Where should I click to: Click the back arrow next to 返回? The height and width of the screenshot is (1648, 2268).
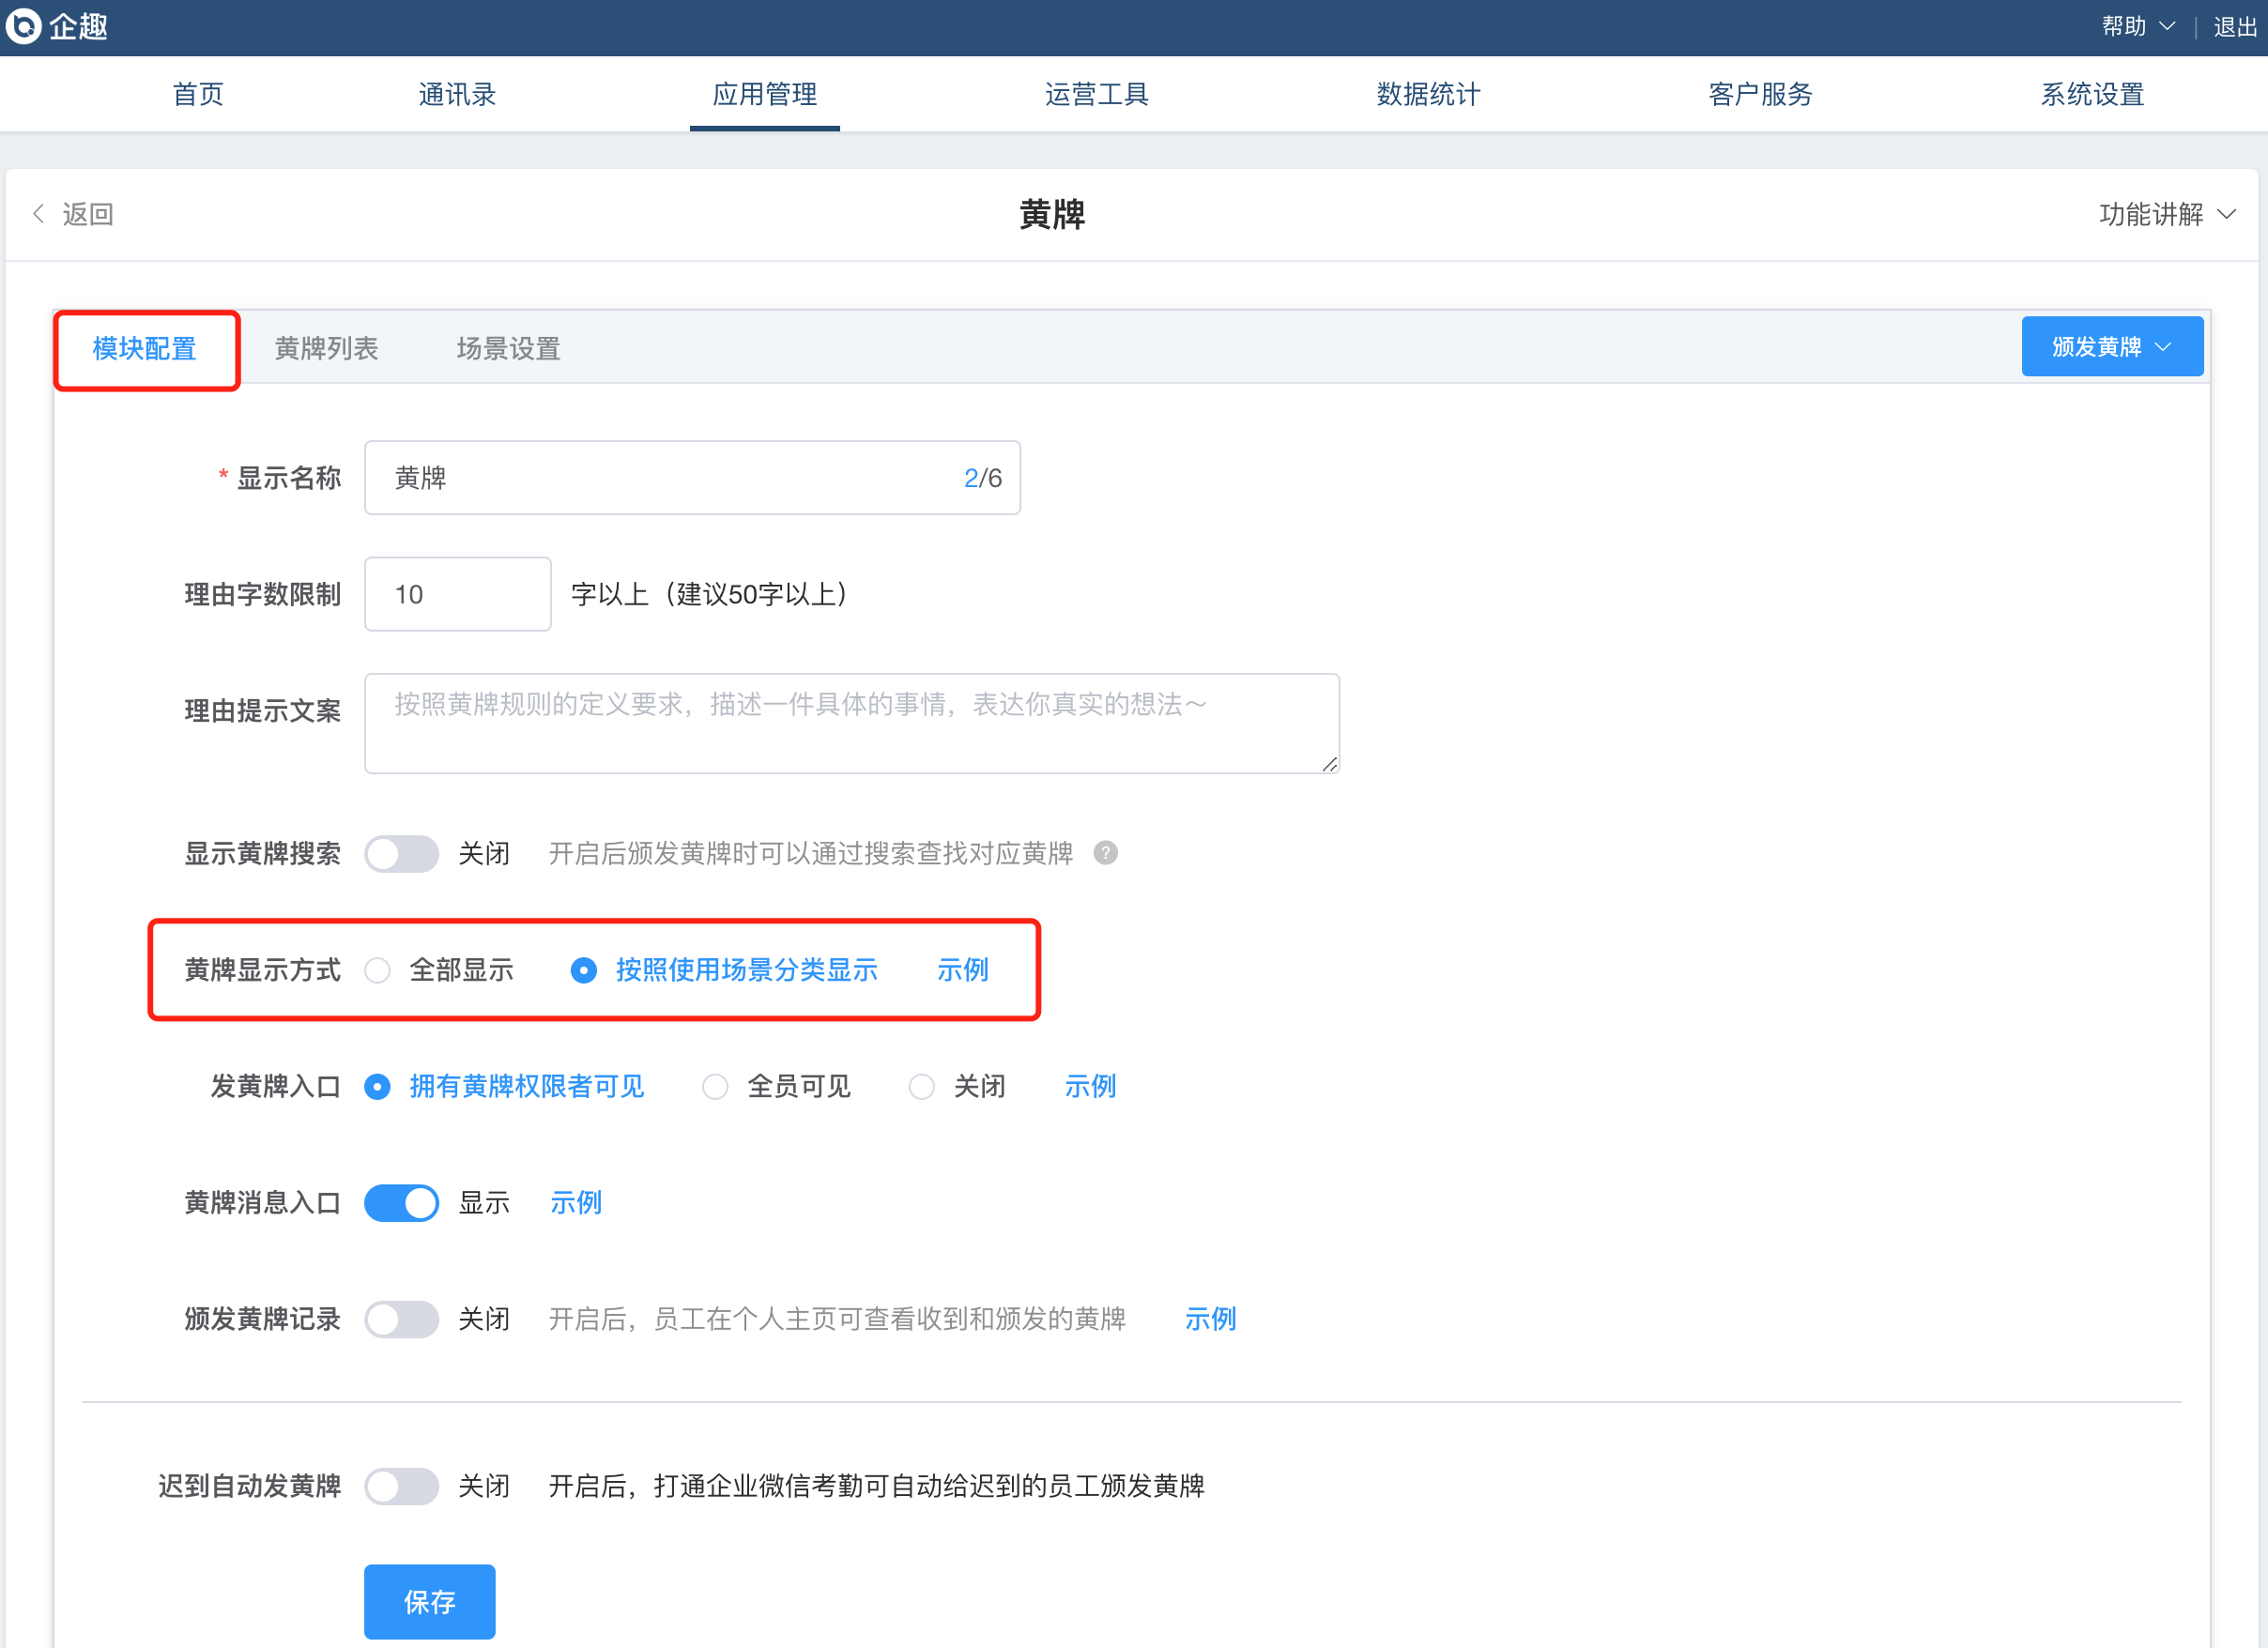39,214
